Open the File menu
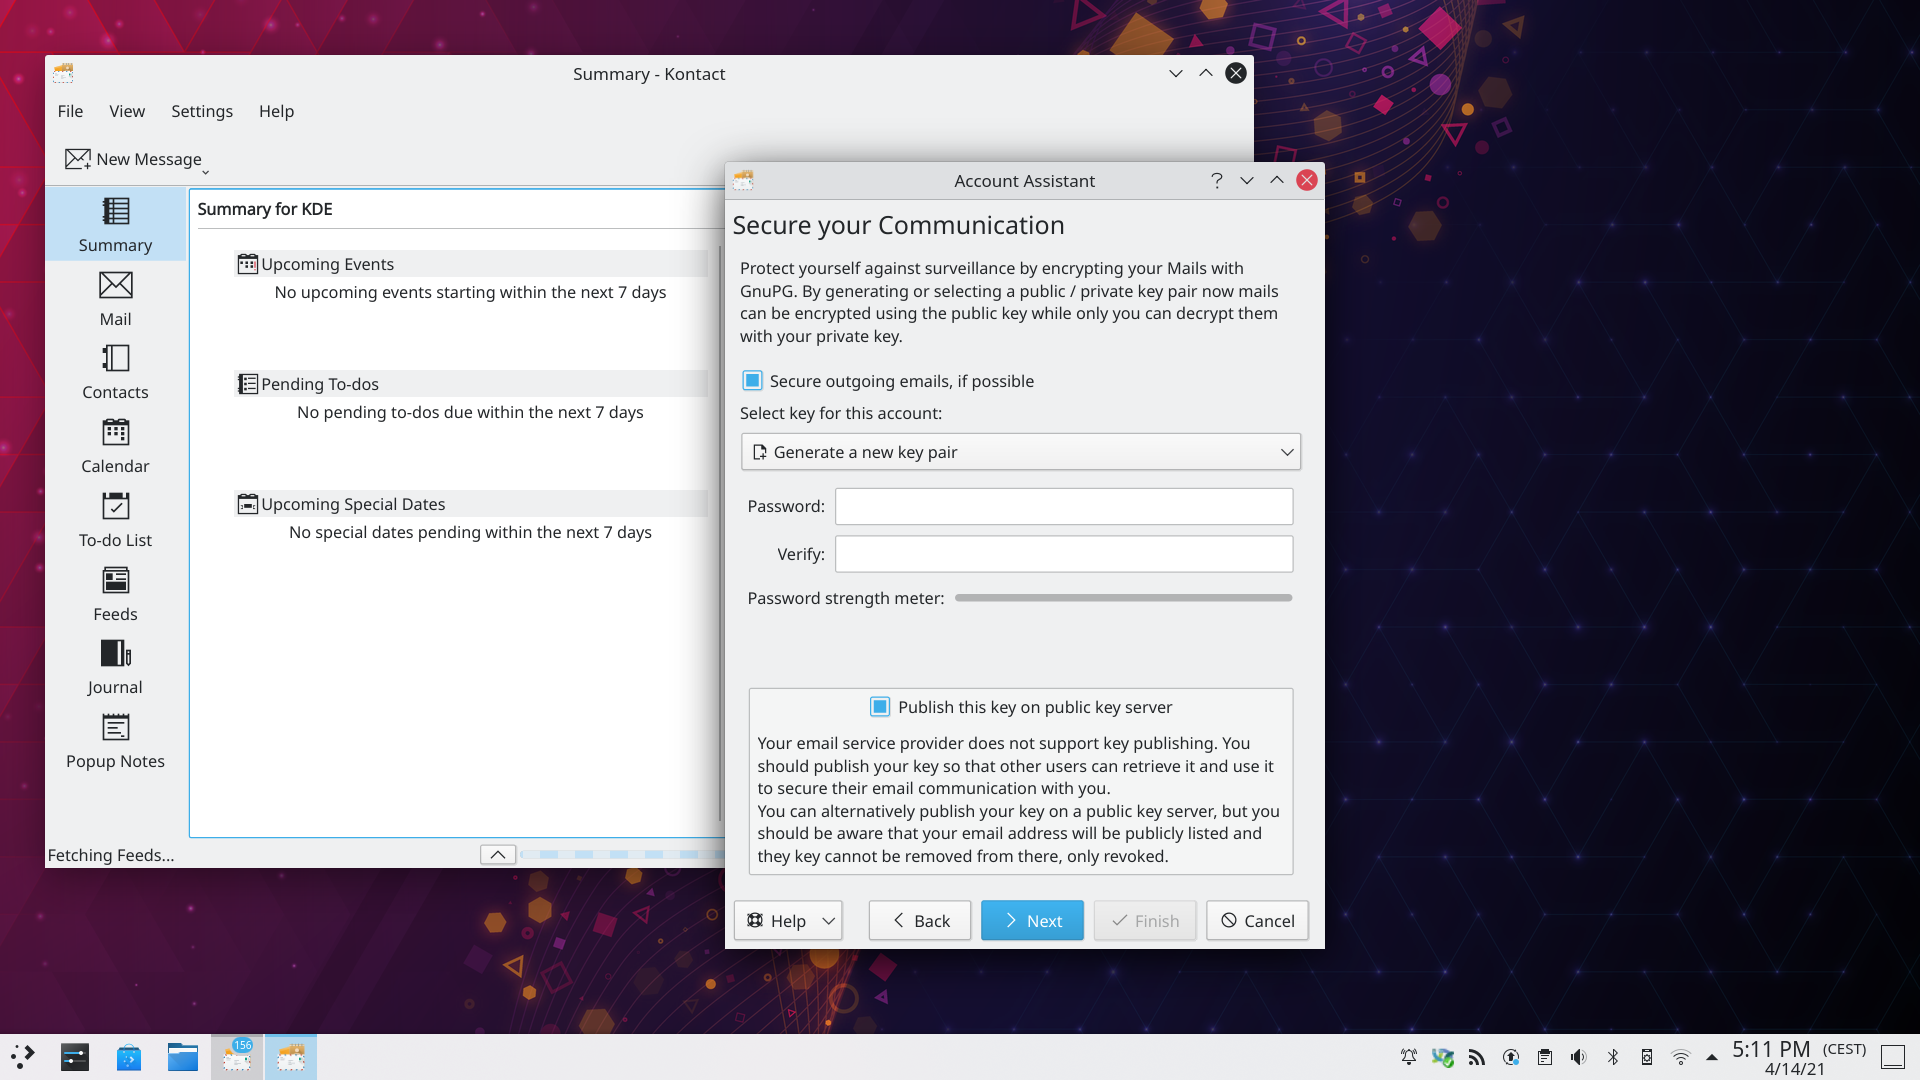 pyautogui.click(x=70, y=111)
